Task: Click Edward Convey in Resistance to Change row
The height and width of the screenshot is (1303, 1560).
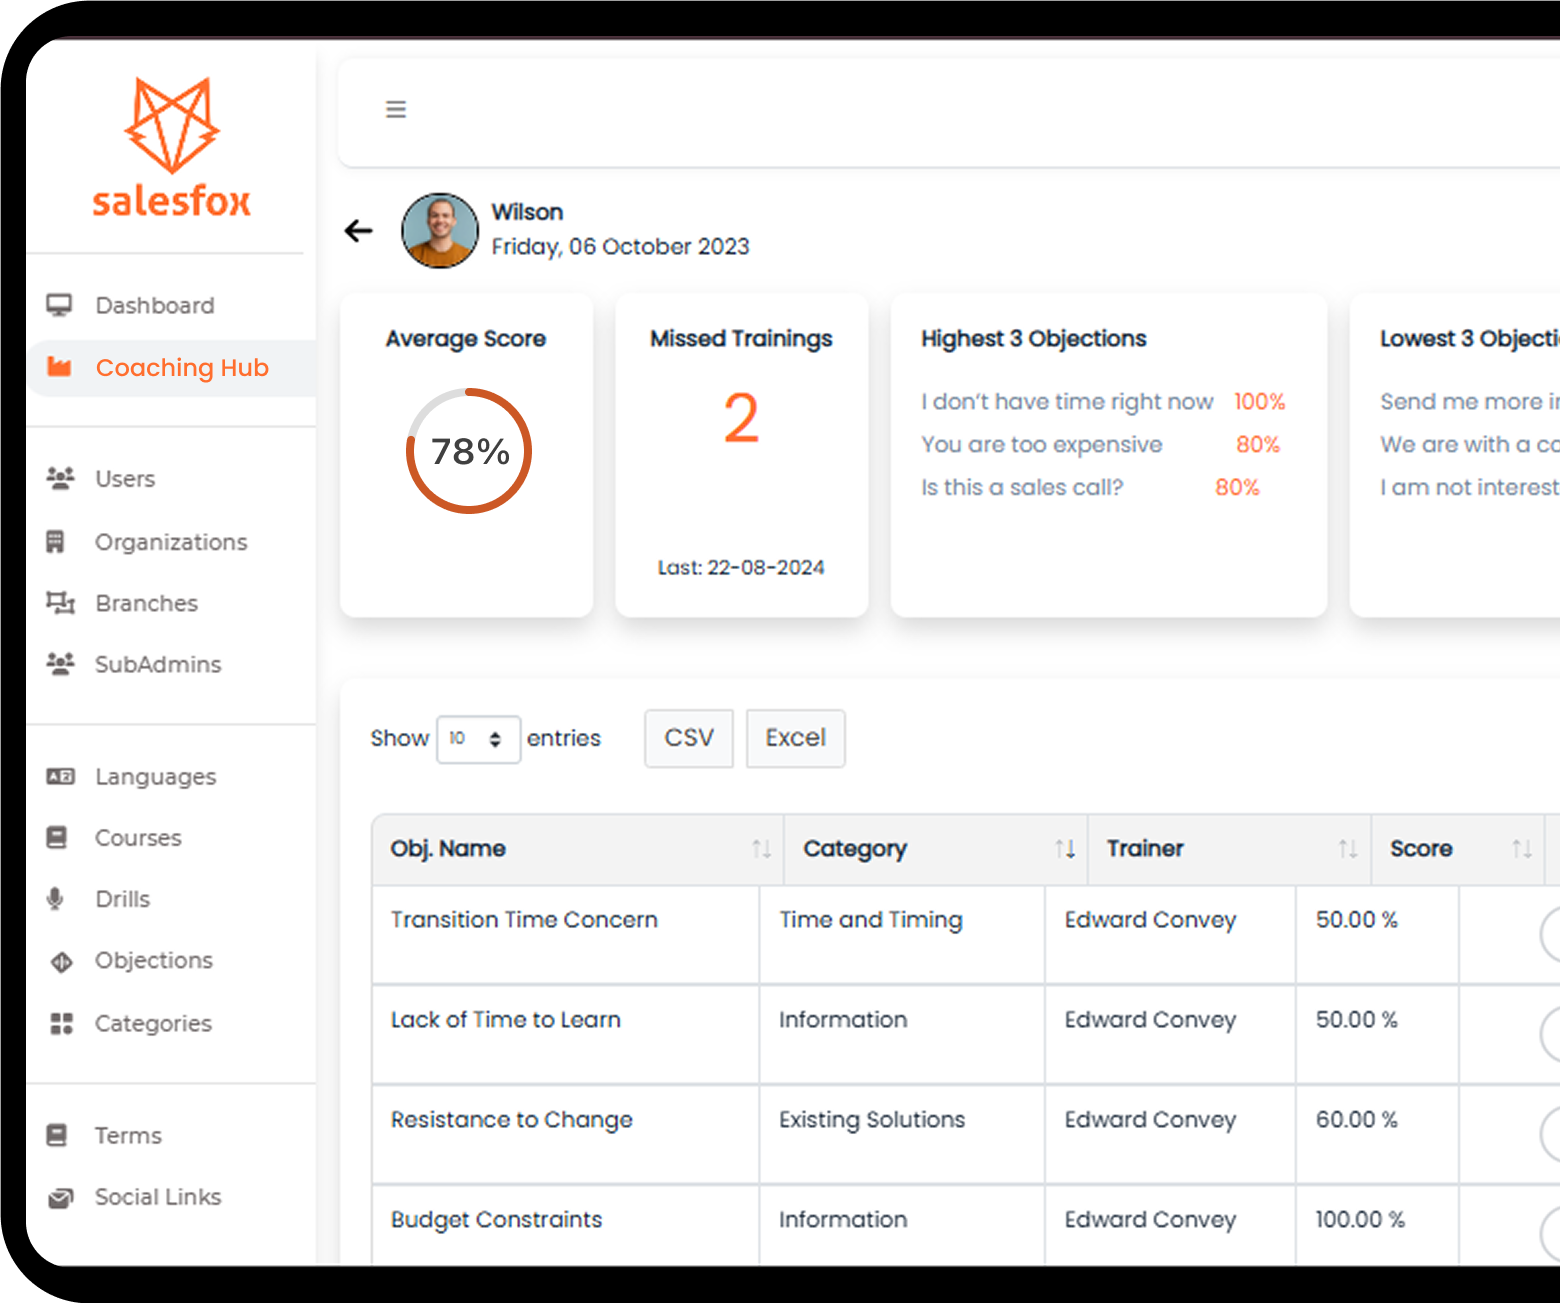Action: coord(1151,1119)
